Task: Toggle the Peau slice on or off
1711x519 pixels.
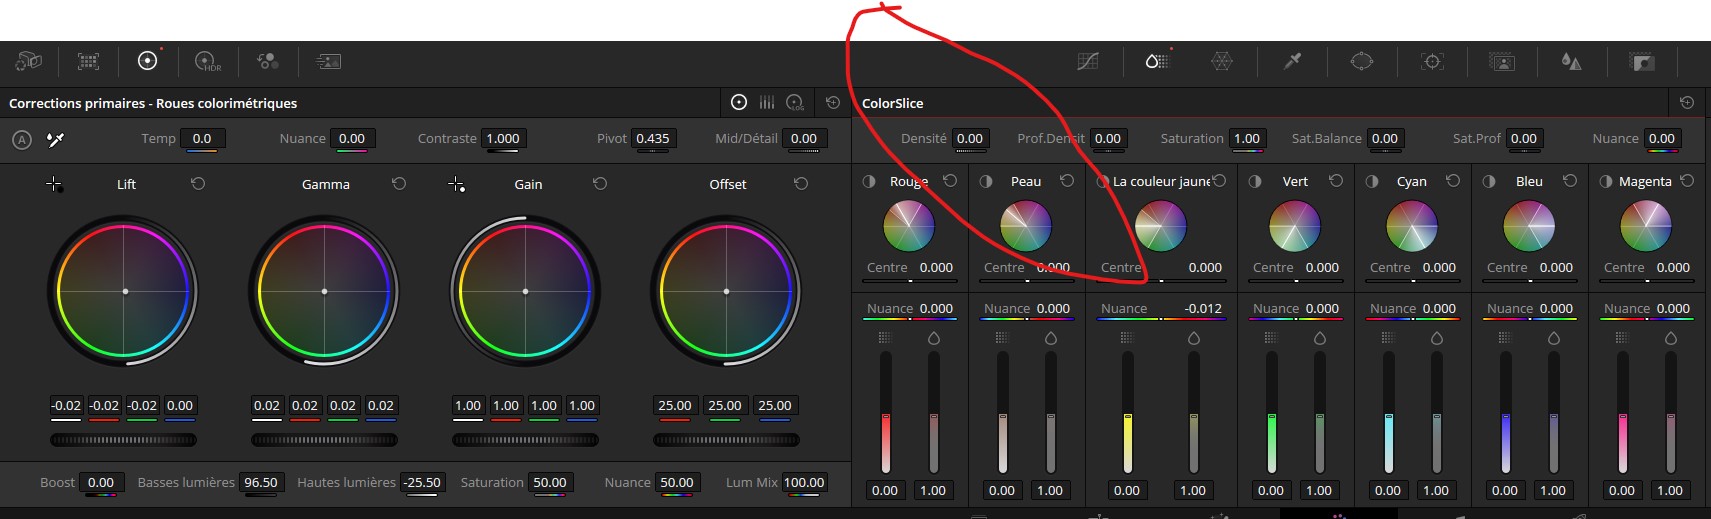Action: click(x=986, y=181)
